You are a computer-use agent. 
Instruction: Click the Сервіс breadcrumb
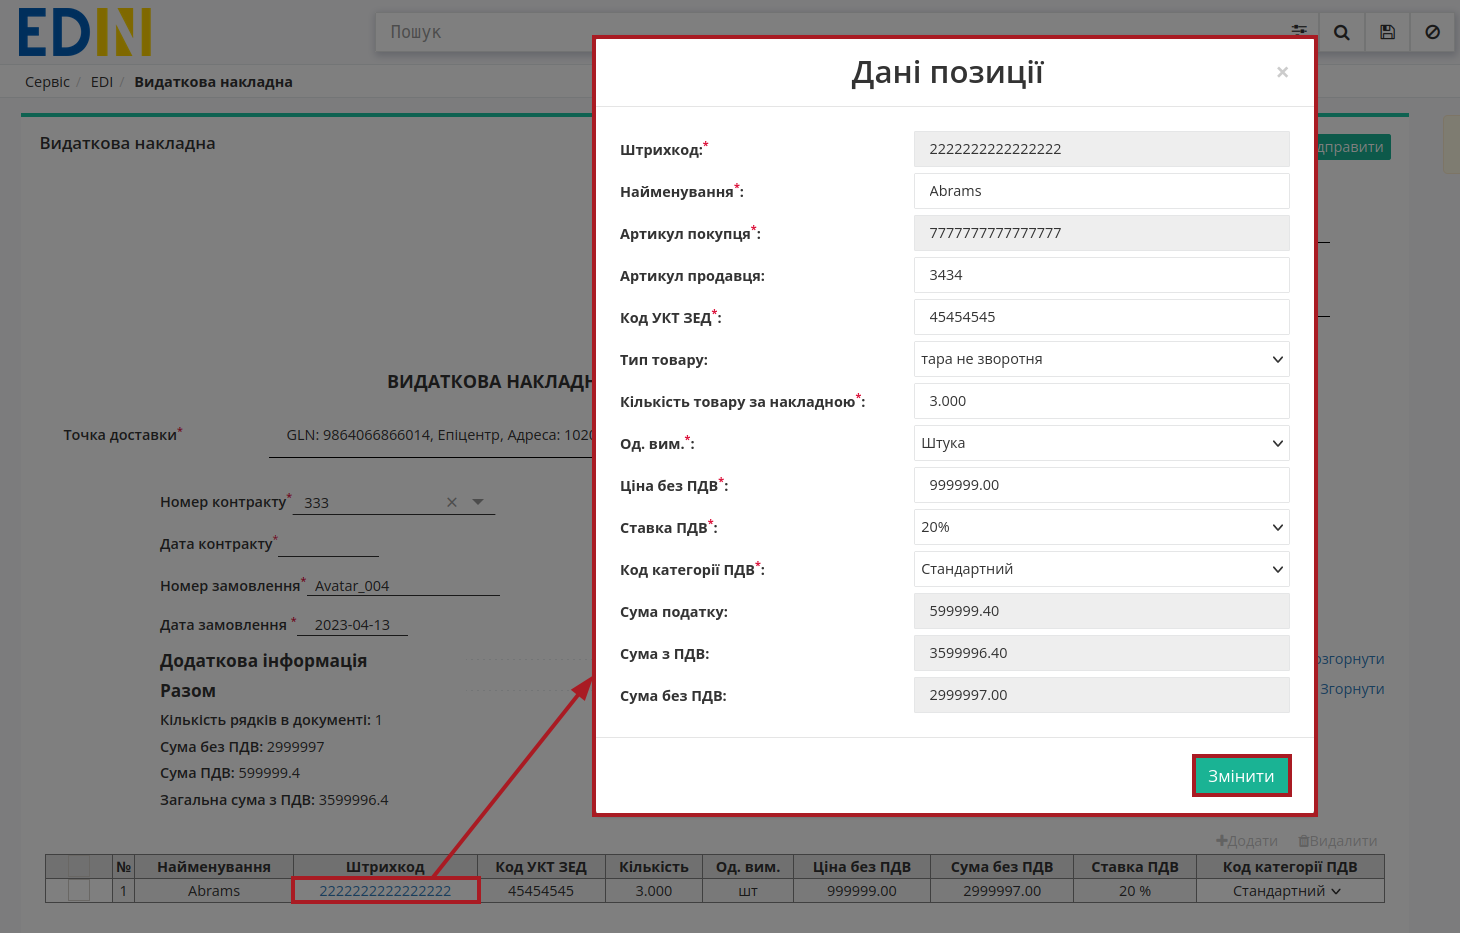pos(47,82)
